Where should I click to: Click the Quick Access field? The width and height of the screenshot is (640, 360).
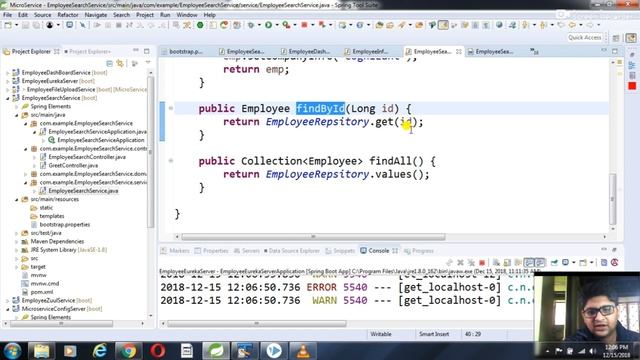click(585, 37)
